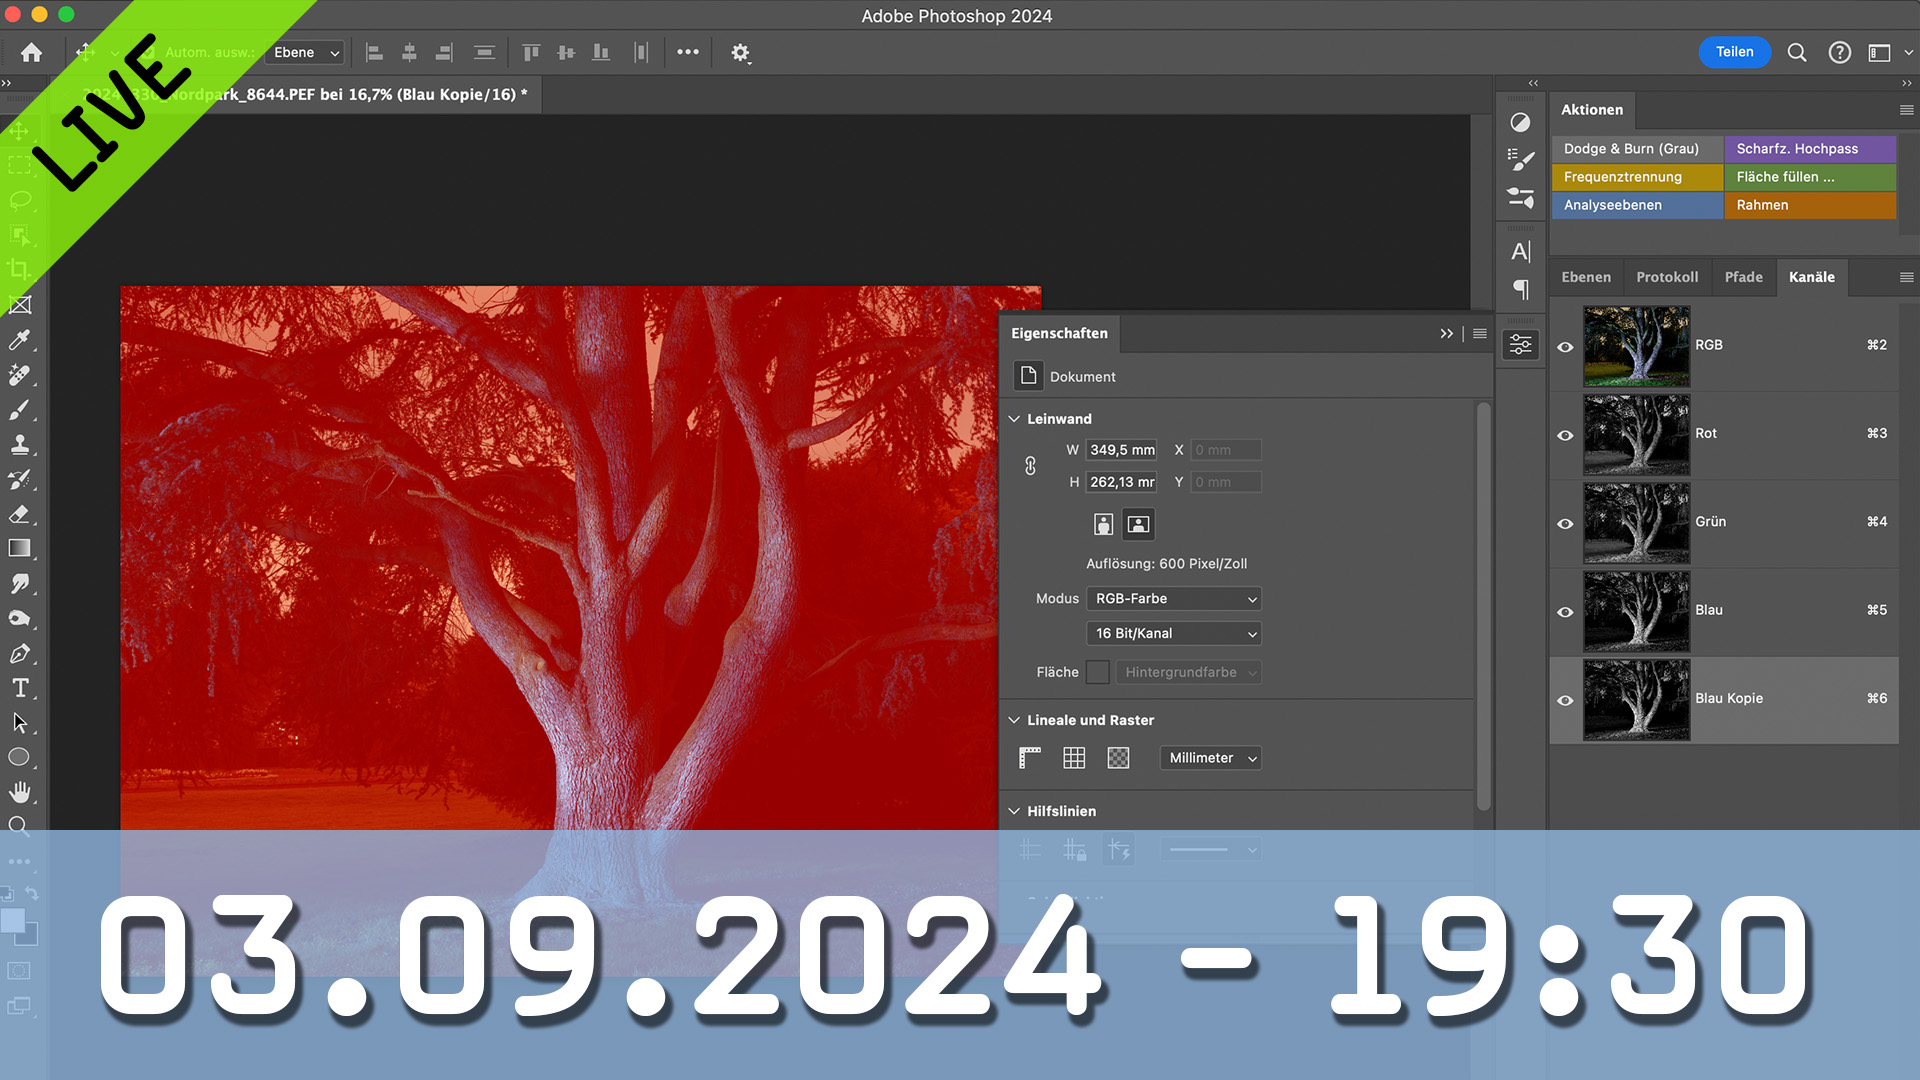Image resolution: width=1920 pixels, height=1080 pixels.
Task: Click the align top edges icon
Action: 531,53
